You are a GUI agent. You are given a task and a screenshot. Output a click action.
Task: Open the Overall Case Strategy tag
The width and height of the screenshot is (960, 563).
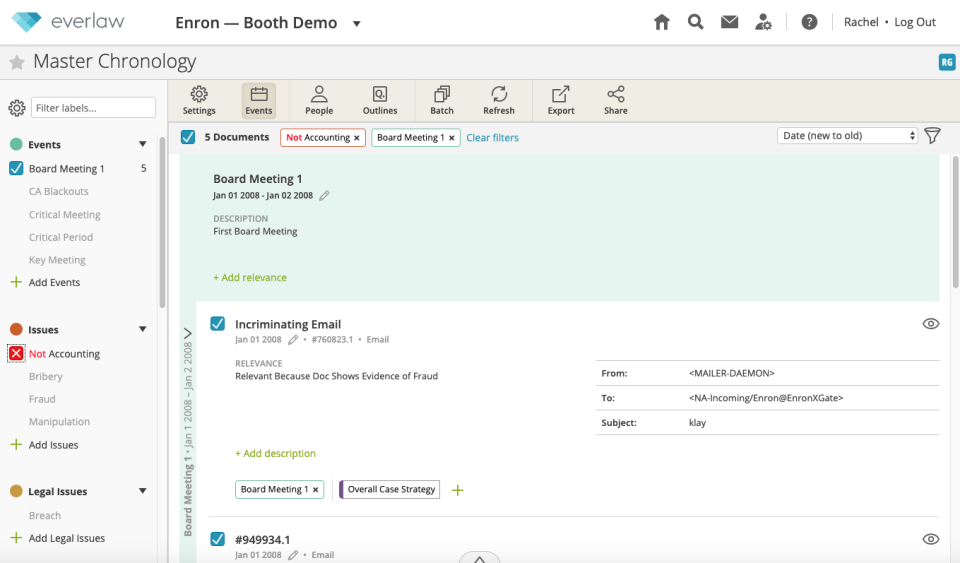click(389, 490)
